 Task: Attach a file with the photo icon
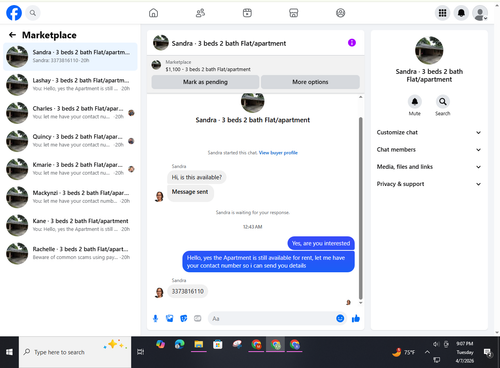(x=170, y=319)
